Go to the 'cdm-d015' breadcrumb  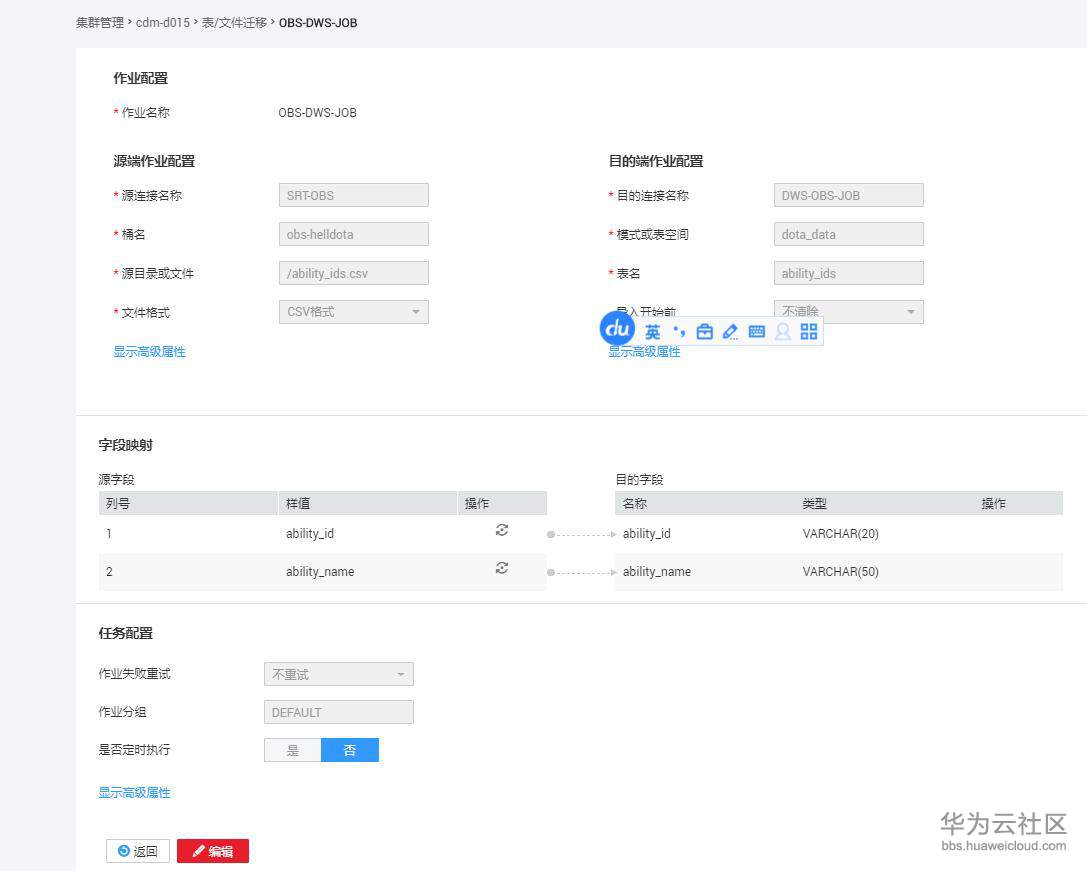click(x=163, y=23)
